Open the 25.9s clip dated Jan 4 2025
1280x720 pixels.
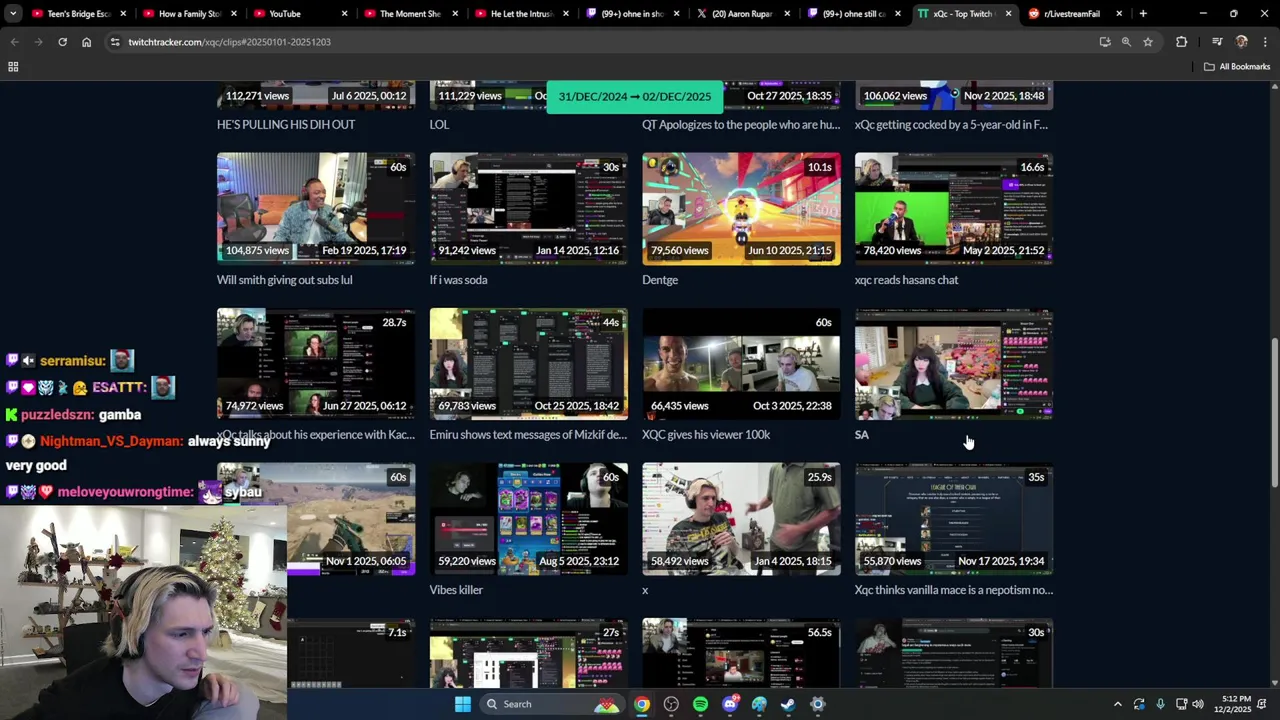(741, 519)
